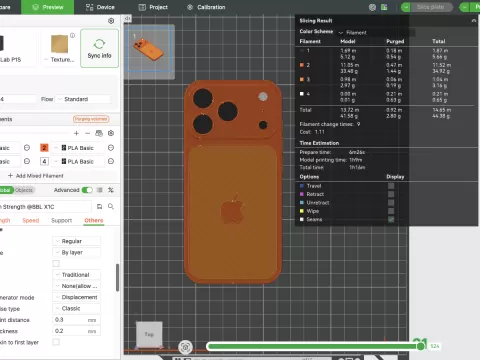Enable Travel display checkbox
Screen dimensions: 480x360
391,186
